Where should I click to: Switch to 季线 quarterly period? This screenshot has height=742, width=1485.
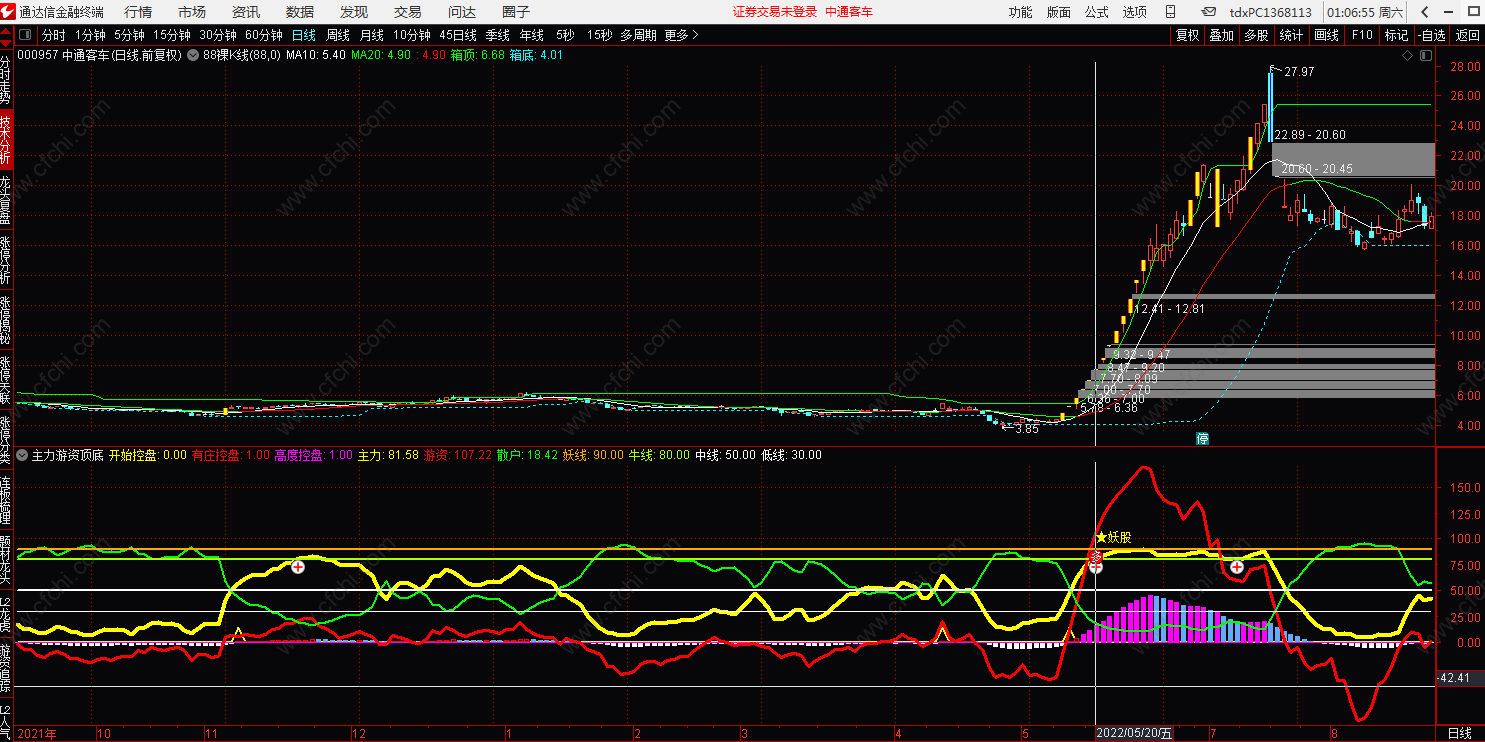[x=498, y=35]
